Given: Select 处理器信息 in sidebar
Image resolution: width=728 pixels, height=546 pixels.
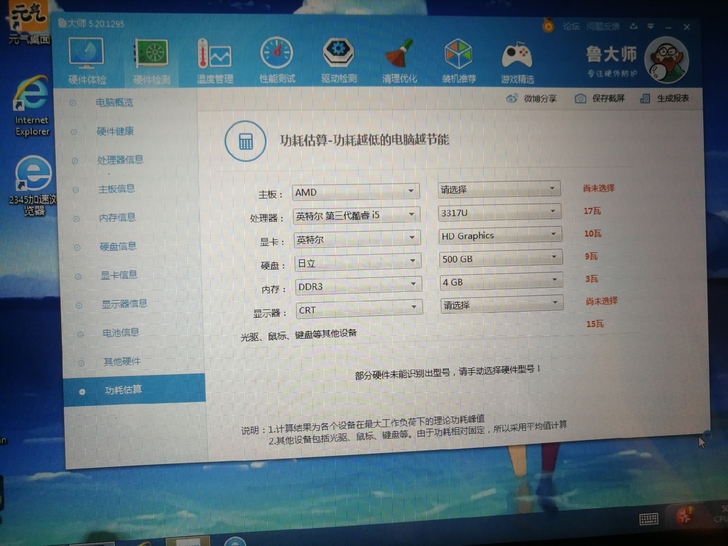Looking at the screenshot, I should coord(120,160).
